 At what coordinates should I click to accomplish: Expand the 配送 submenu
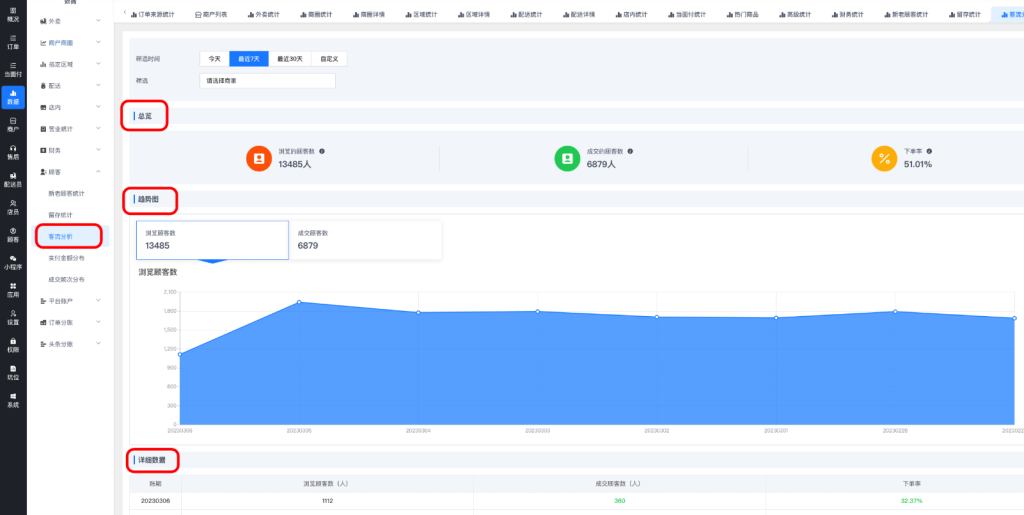click(70, 86)
